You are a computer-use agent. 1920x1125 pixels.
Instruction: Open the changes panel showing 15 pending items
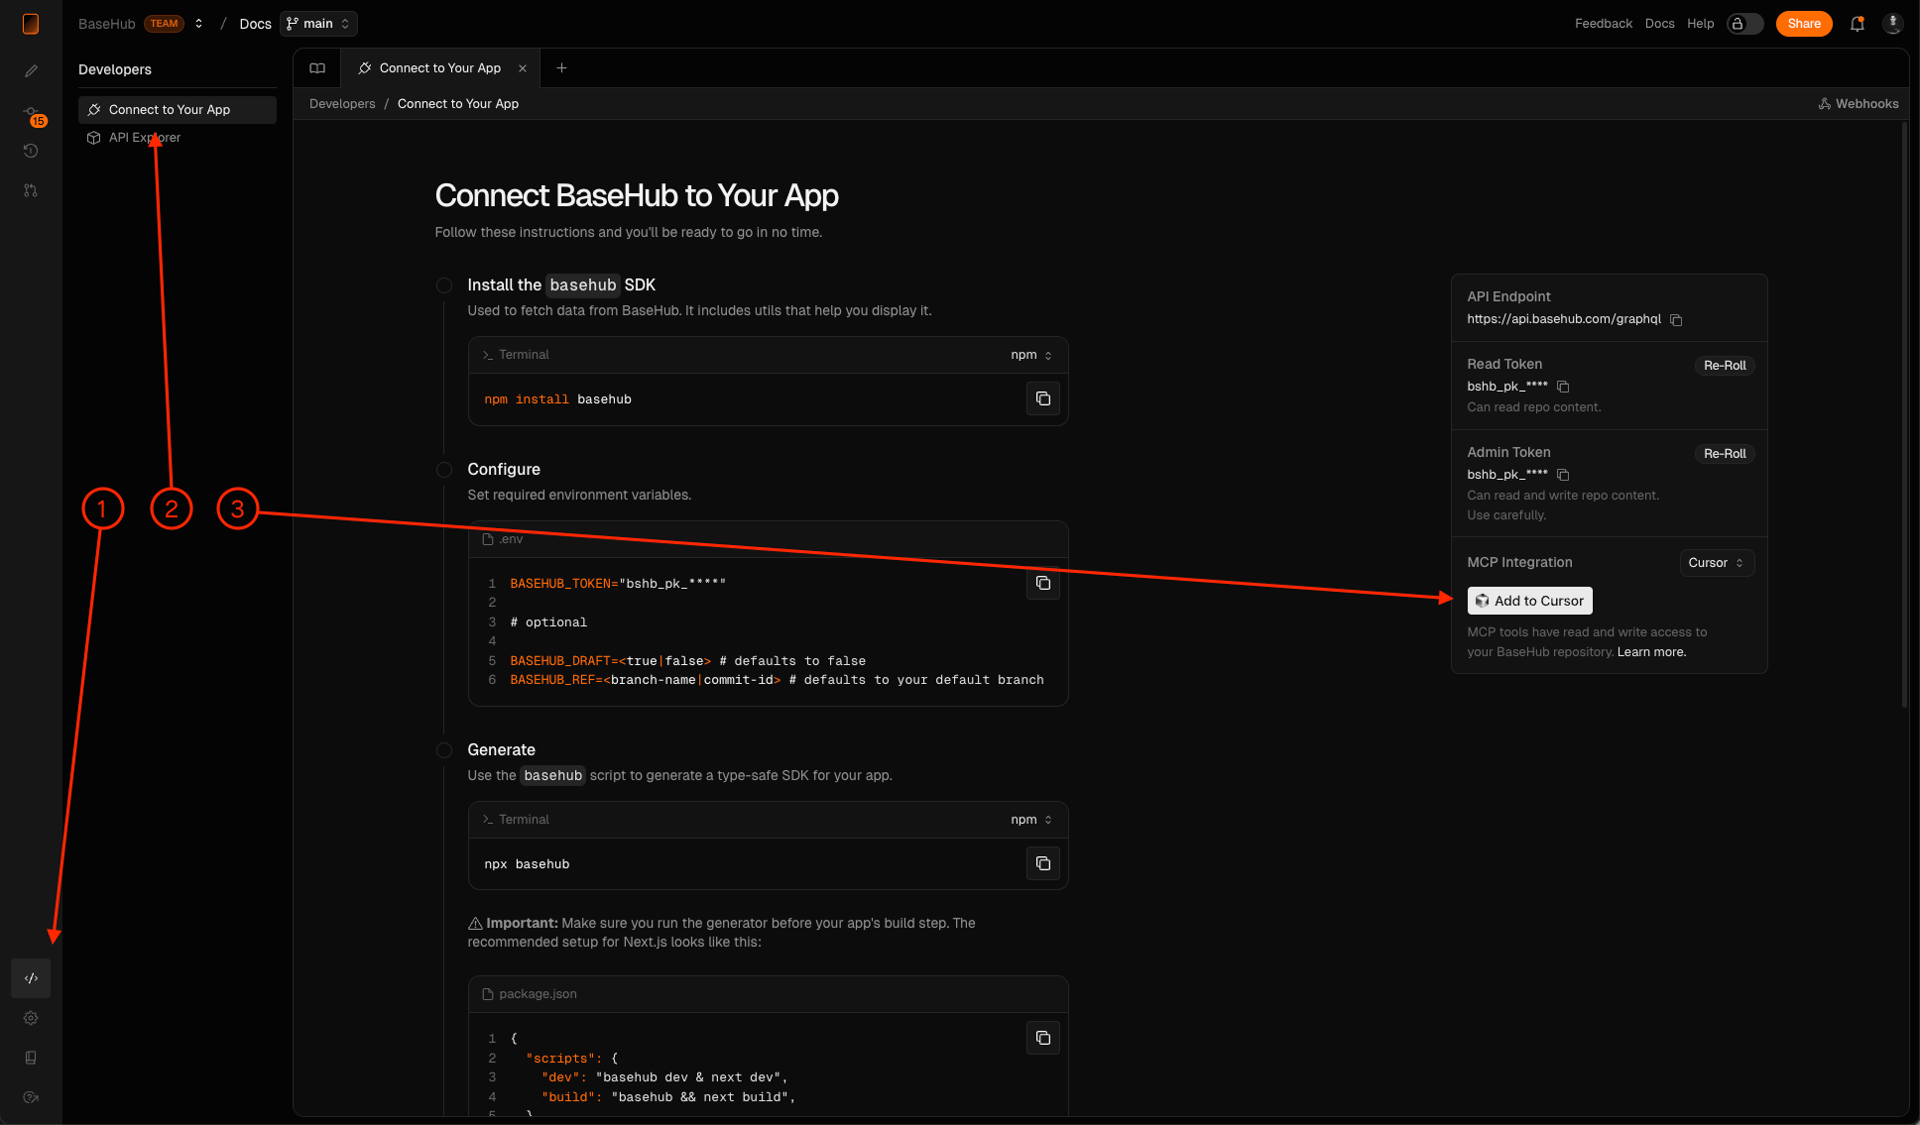(x=31, y=113)
